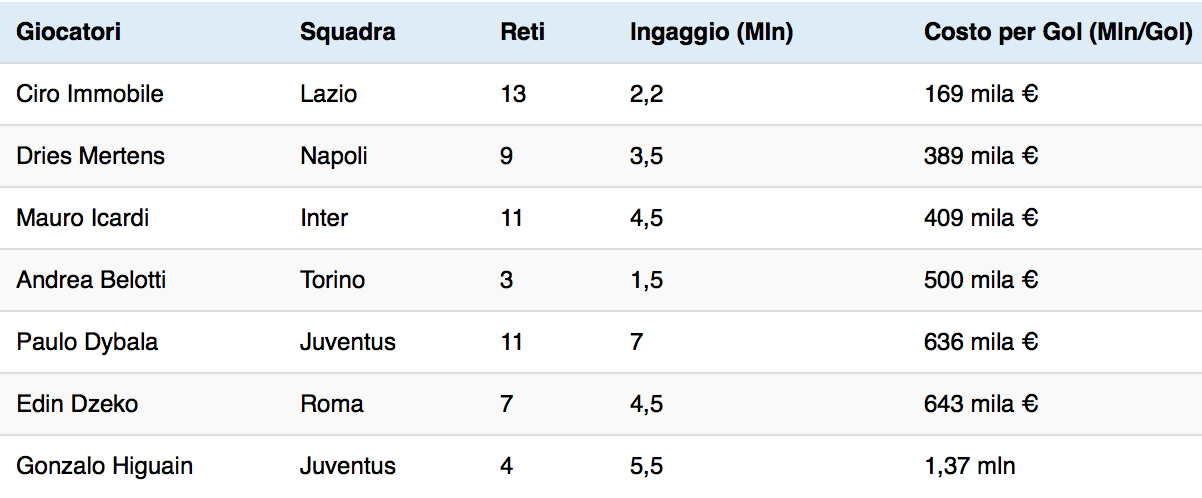Image resolution: width=1202 pixels, height=498 pixels.
Task: Click the 169 mila € cost value
Action: [981, 94]
